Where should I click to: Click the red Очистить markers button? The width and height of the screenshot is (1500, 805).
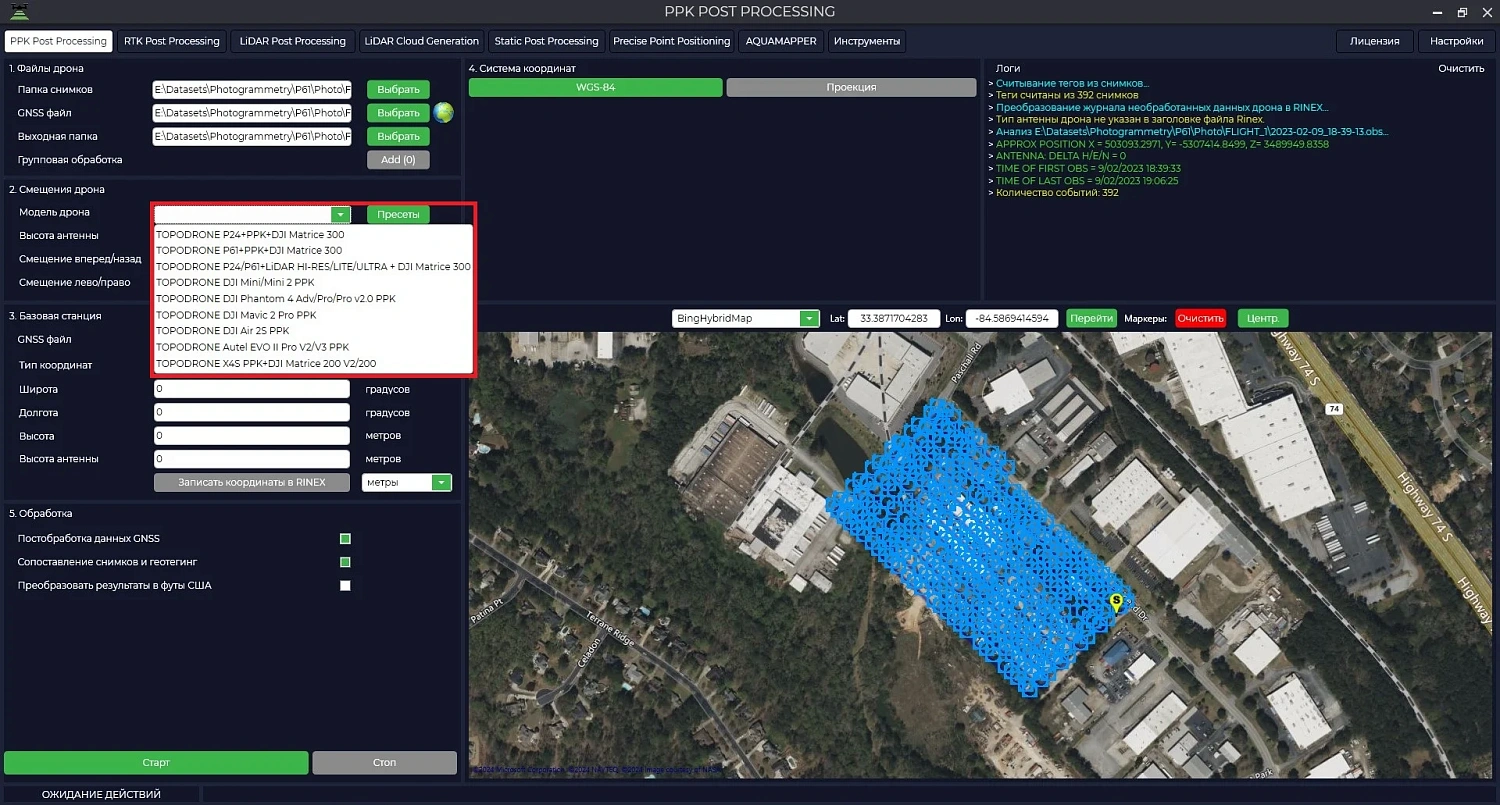pyautogui.click(x=1200, y=319)
